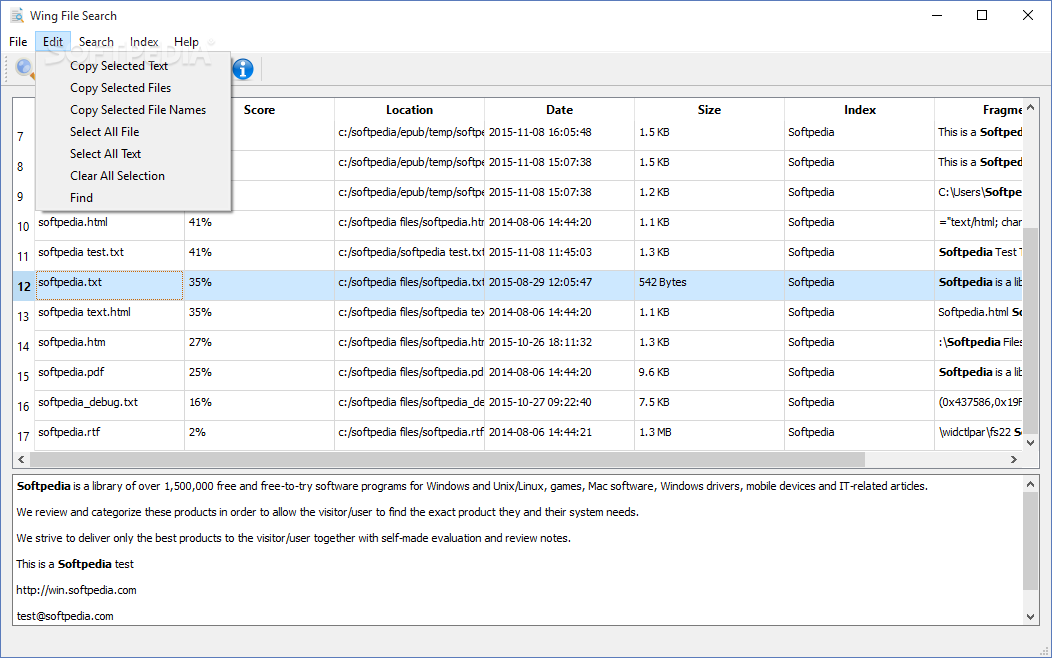The height and width of the screenshot is (658, 1052).
Task: Sort by the Score column header
Action: (259, 110)
